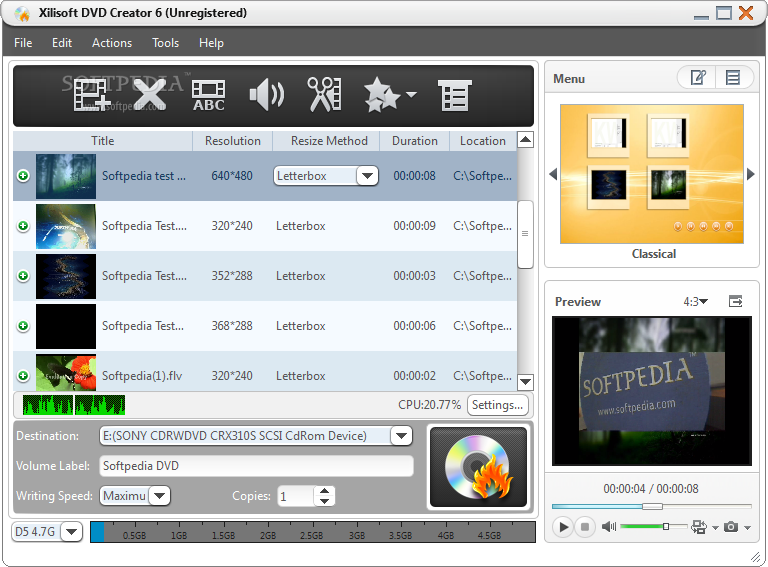
Task: Click the menu template list icon
Action: point(733,77)
